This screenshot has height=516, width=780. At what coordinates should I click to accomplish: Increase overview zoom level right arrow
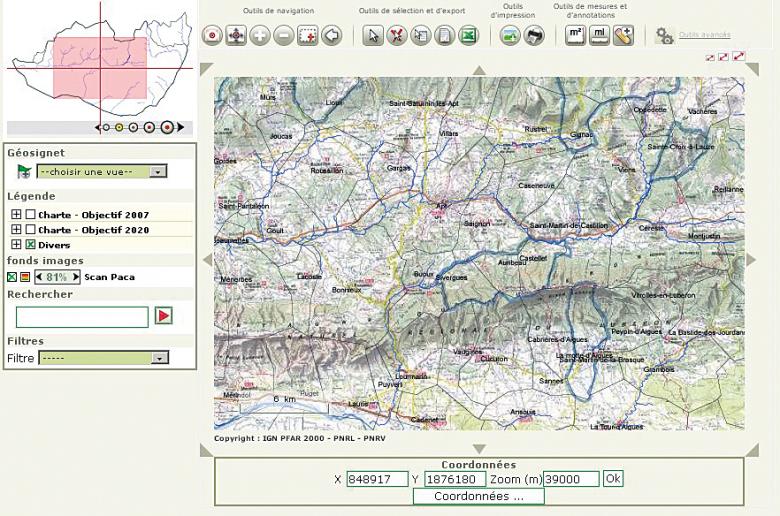[181, 127]
